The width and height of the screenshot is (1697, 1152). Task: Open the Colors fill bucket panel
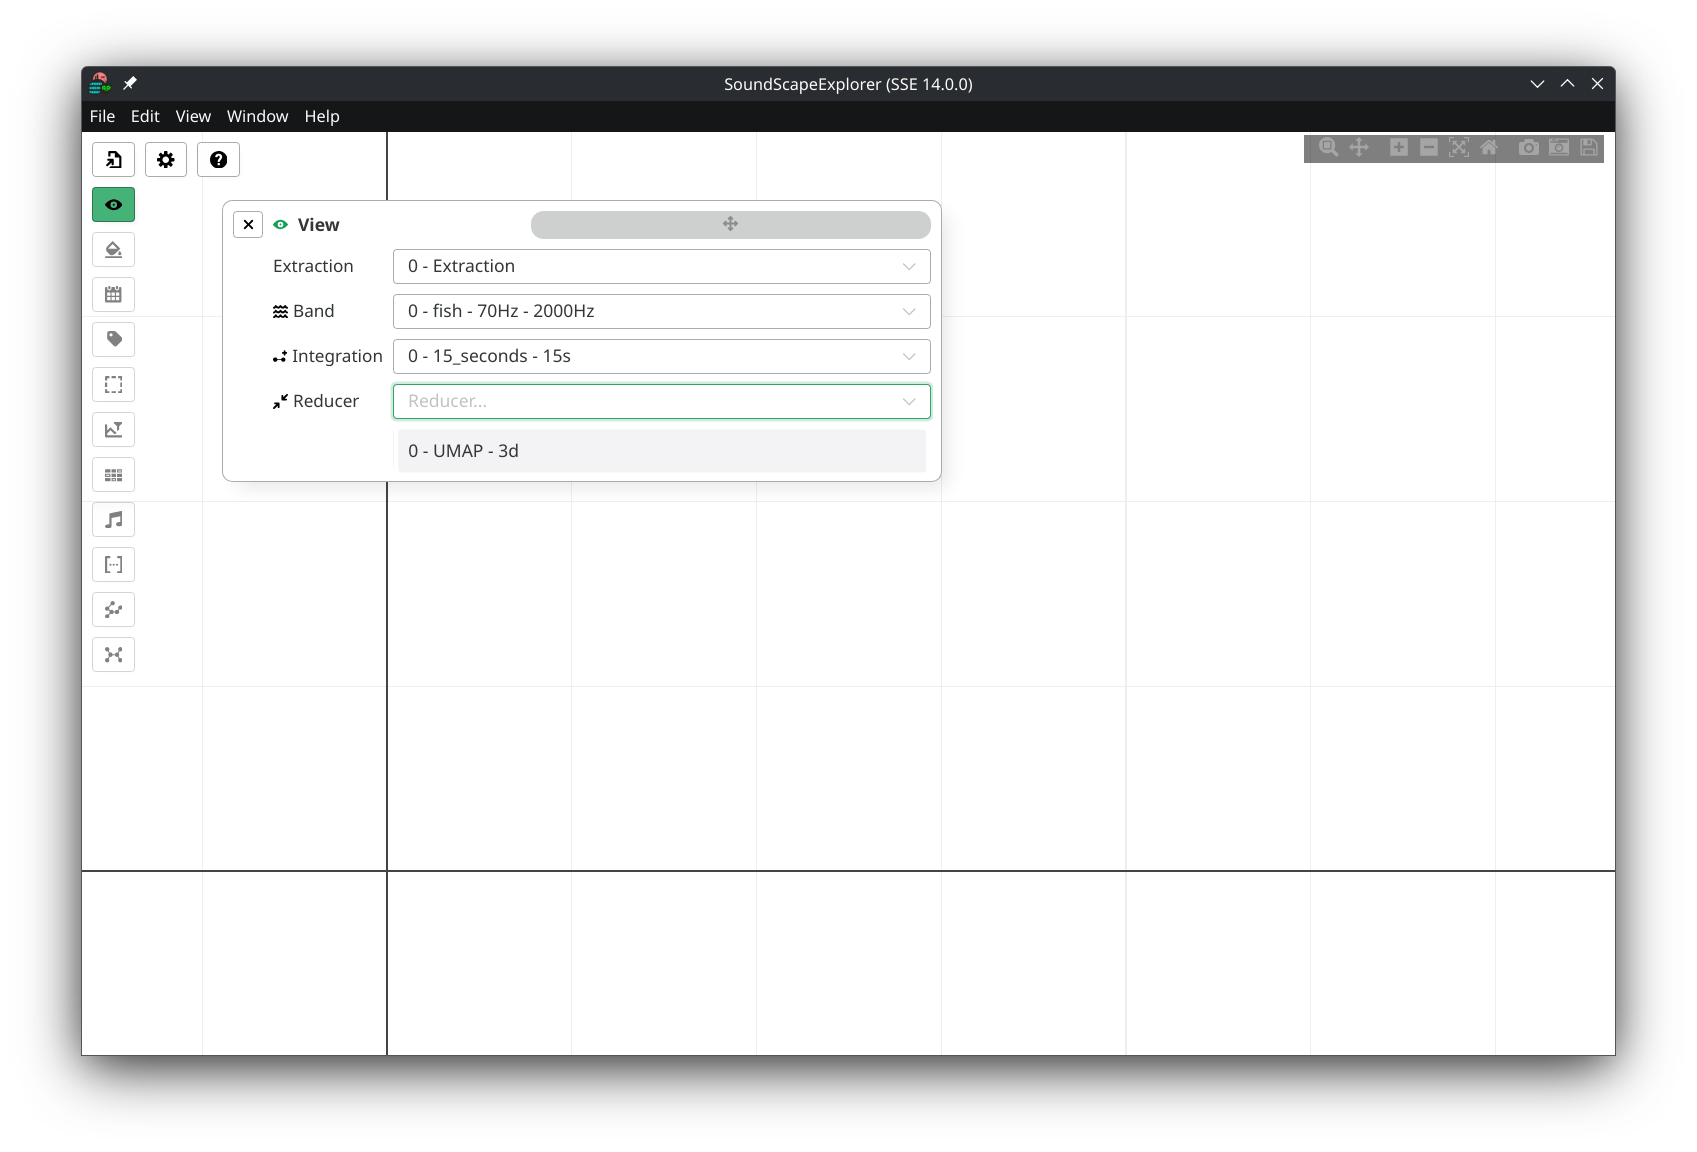113,250
